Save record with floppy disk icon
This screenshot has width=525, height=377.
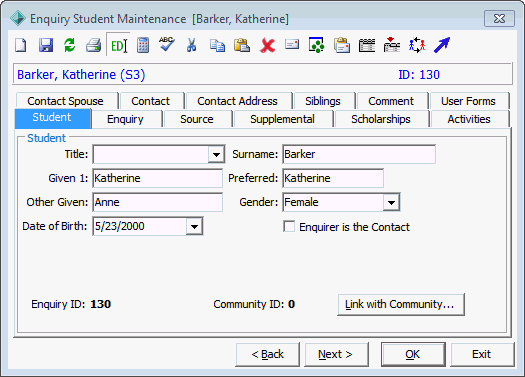[x=46, y=45]
